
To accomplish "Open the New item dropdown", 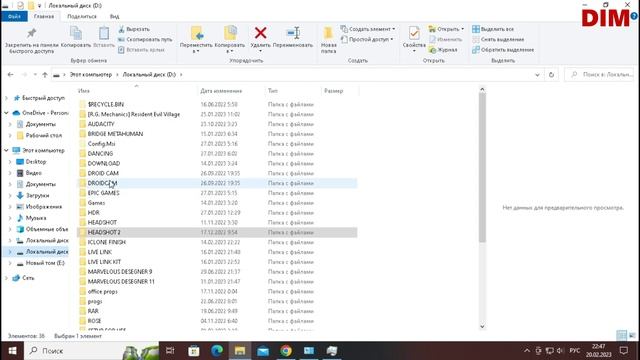I will click(x=368, y=29).
